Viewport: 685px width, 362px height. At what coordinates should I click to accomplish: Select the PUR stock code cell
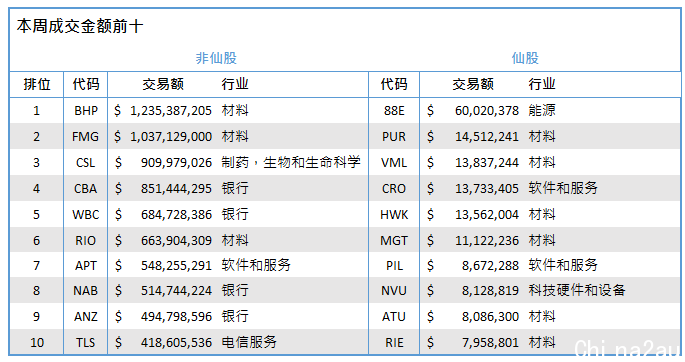point(394,137)
